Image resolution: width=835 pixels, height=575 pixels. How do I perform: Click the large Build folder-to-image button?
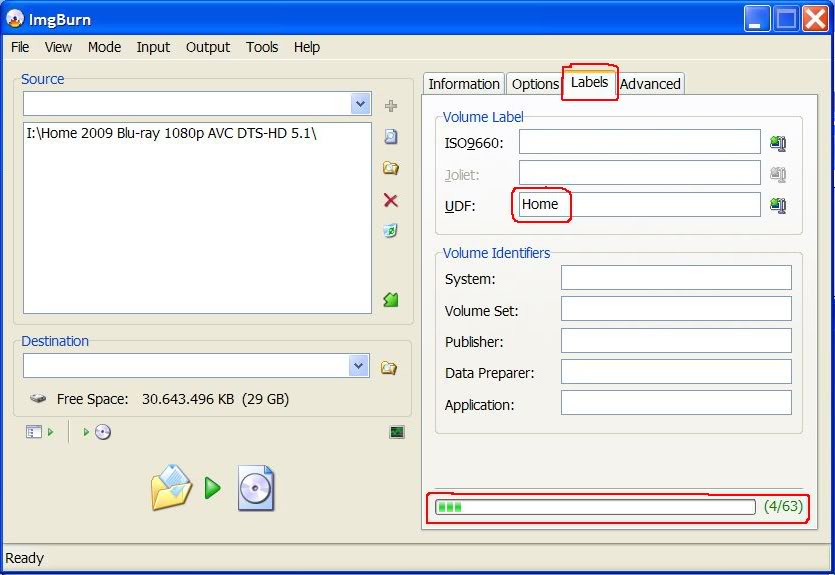pos(212,488)
